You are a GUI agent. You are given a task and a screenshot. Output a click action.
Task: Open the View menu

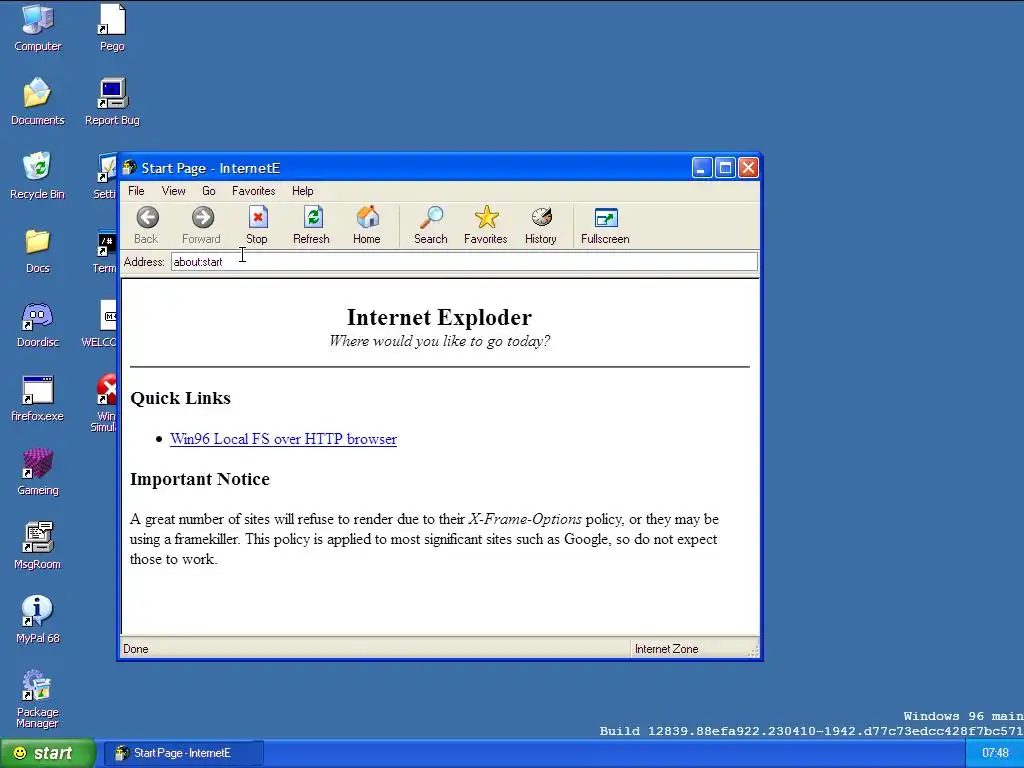(x=174, y=191)
